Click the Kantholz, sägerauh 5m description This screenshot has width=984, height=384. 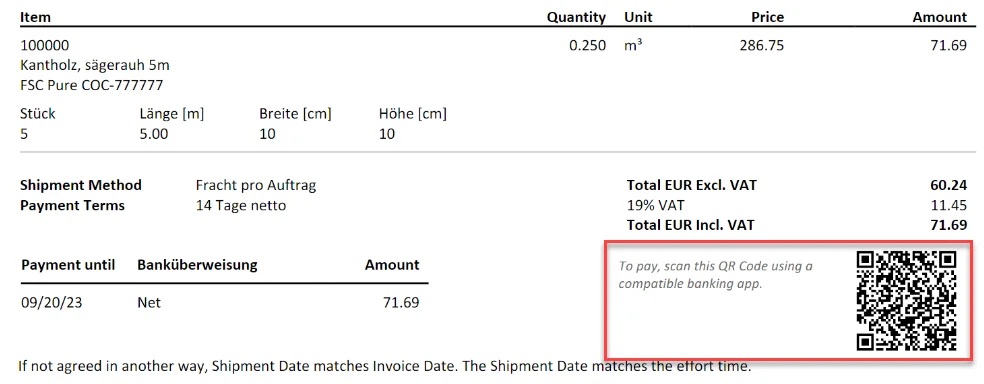coord(95,65)
